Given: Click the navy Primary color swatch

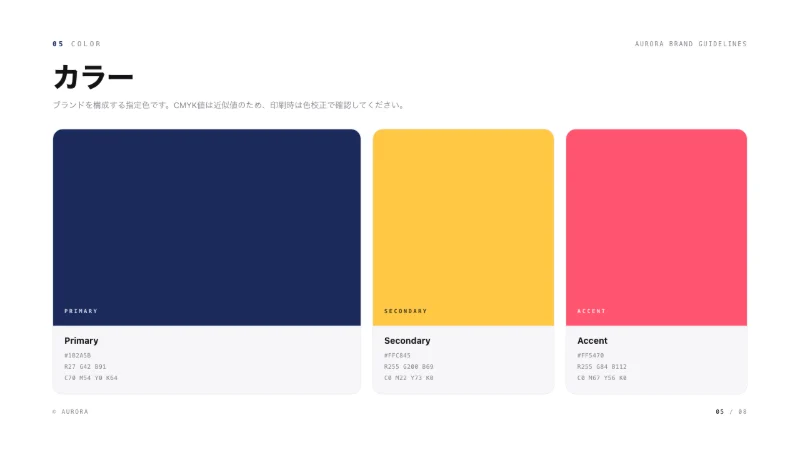Looking at the screenshot, I should click(207, 228).
